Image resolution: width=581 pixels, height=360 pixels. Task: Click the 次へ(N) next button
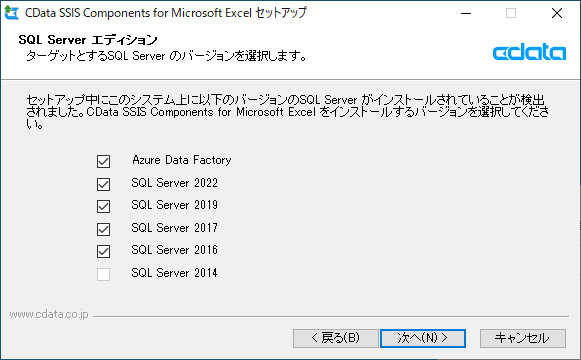[423, 338]
